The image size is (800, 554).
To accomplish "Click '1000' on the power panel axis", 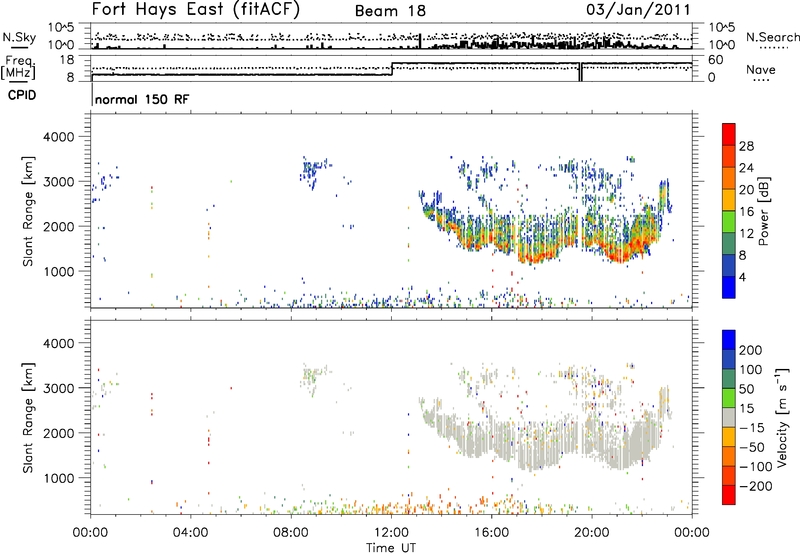I will [58, 271].
